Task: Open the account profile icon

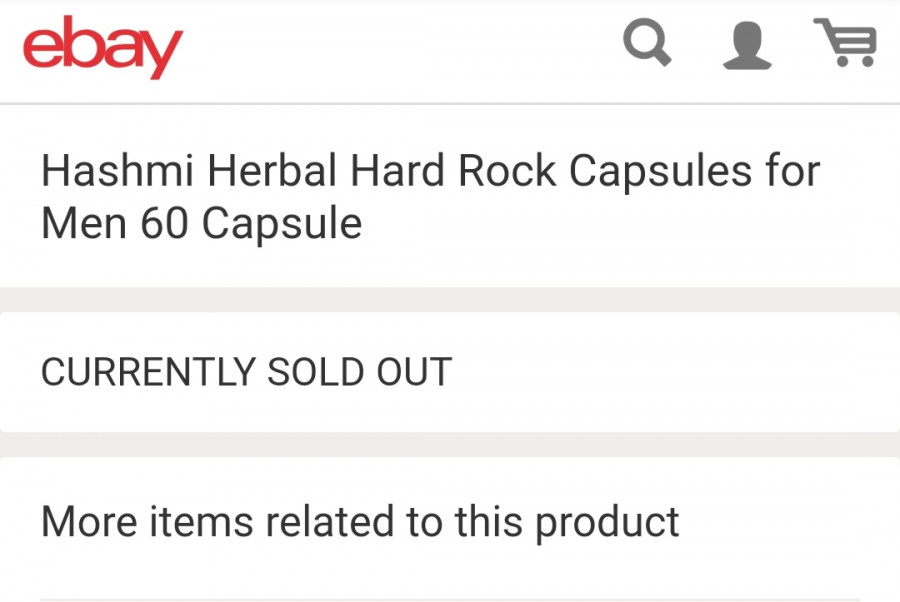Action: [747, 45]
